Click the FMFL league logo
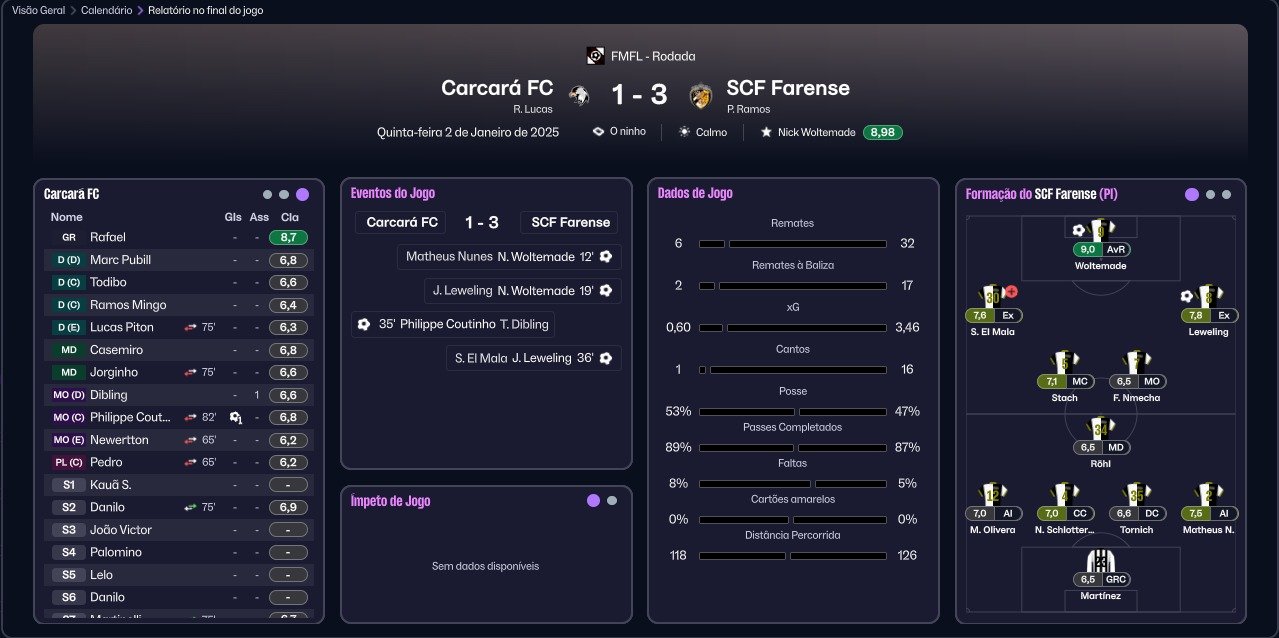 click(x=595, y=56)
